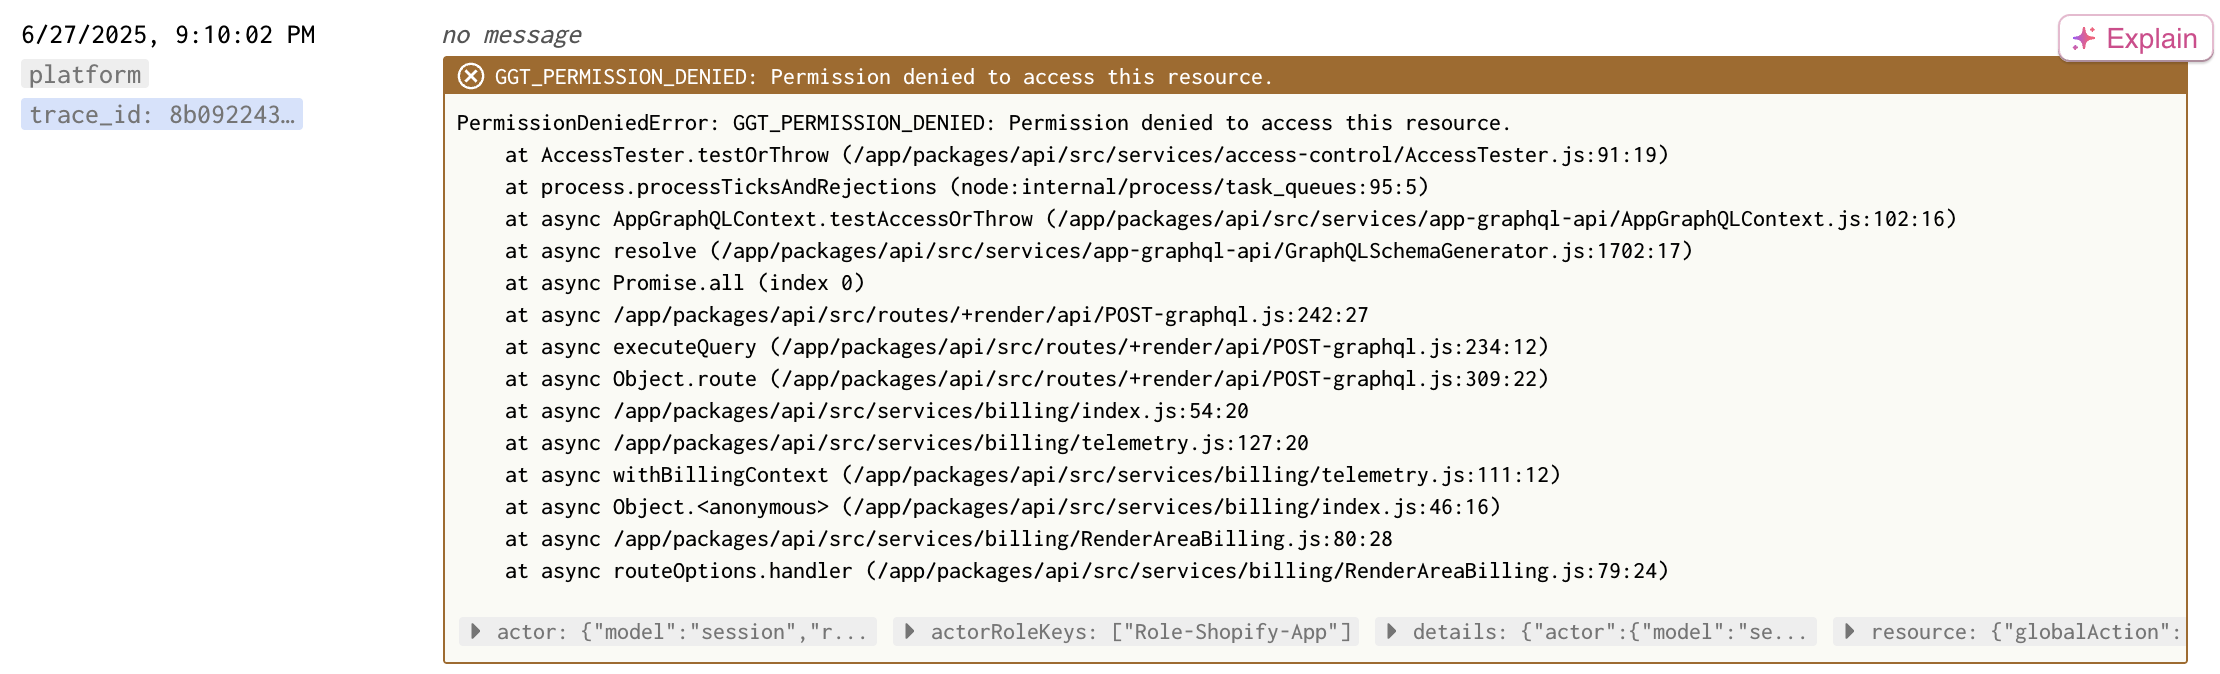Click the 'no message' text
The height and width of the screenshot is (674, 2220).
coord(512,35)
